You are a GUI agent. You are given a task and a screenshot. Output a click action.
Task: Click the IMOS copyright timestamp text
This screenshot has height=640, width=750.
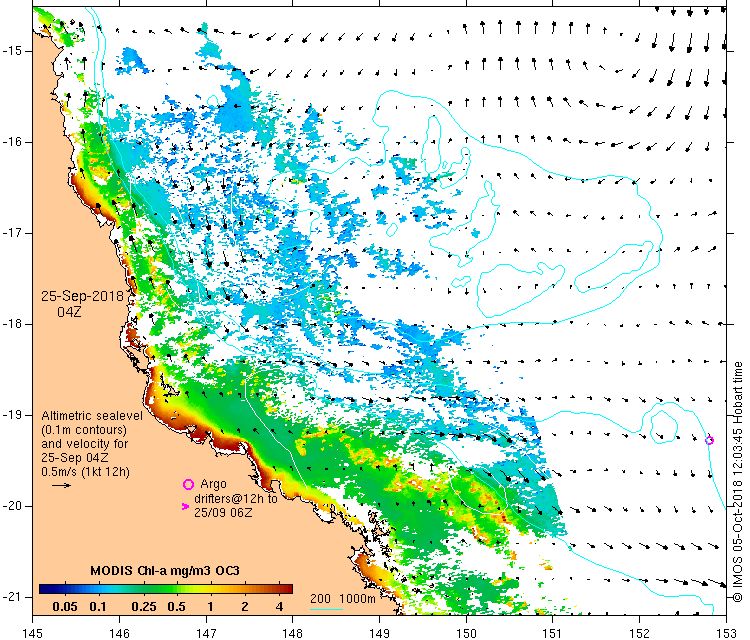tap(738, 482)
